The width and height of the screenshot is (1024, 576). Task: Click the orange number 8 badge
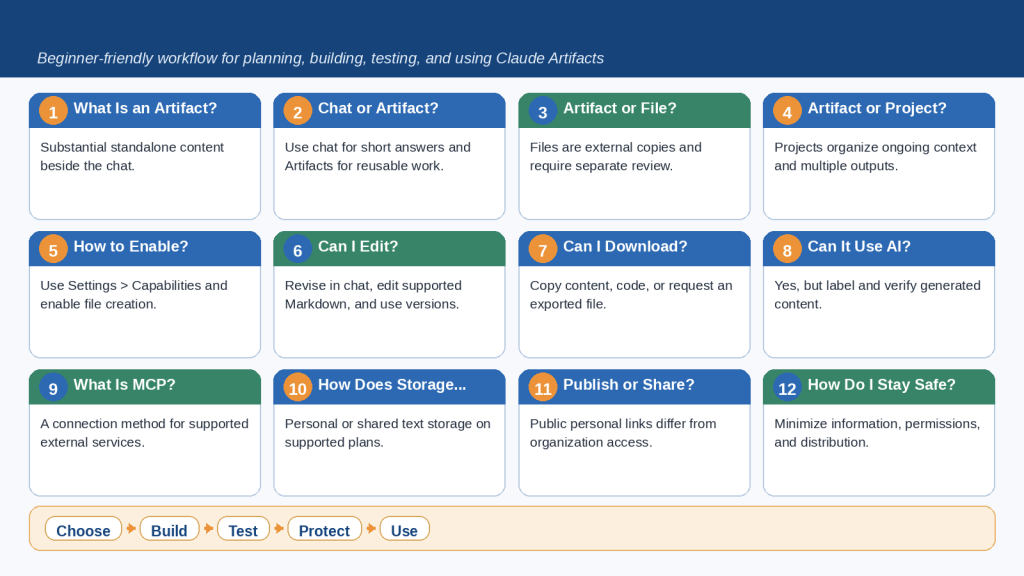pos(787,250)
